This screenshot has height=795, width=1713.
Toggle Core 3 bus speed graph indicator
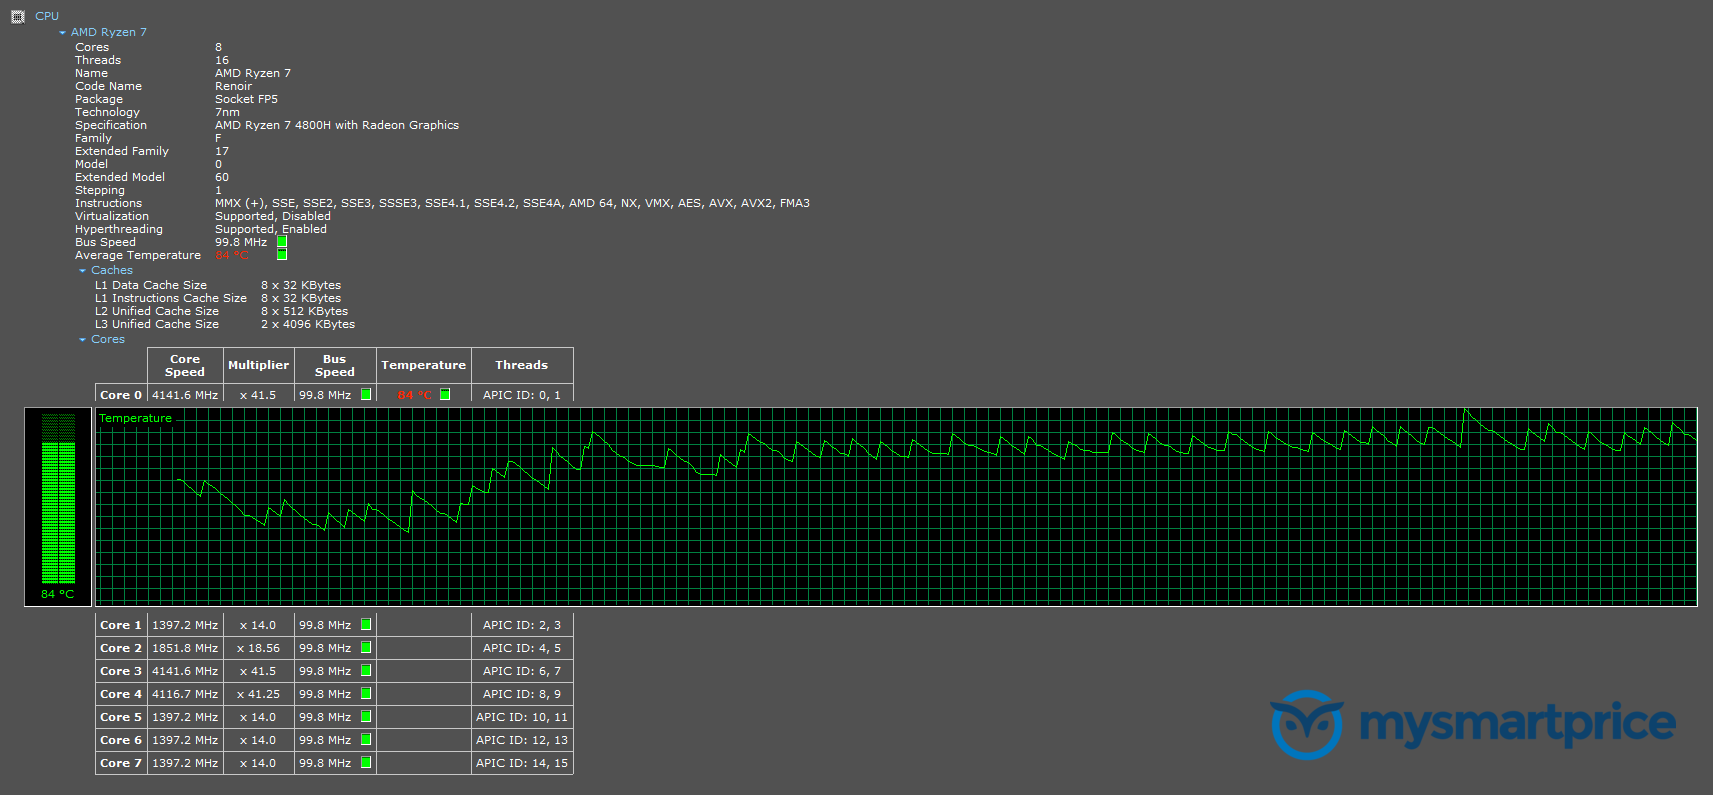click(366, 670)
